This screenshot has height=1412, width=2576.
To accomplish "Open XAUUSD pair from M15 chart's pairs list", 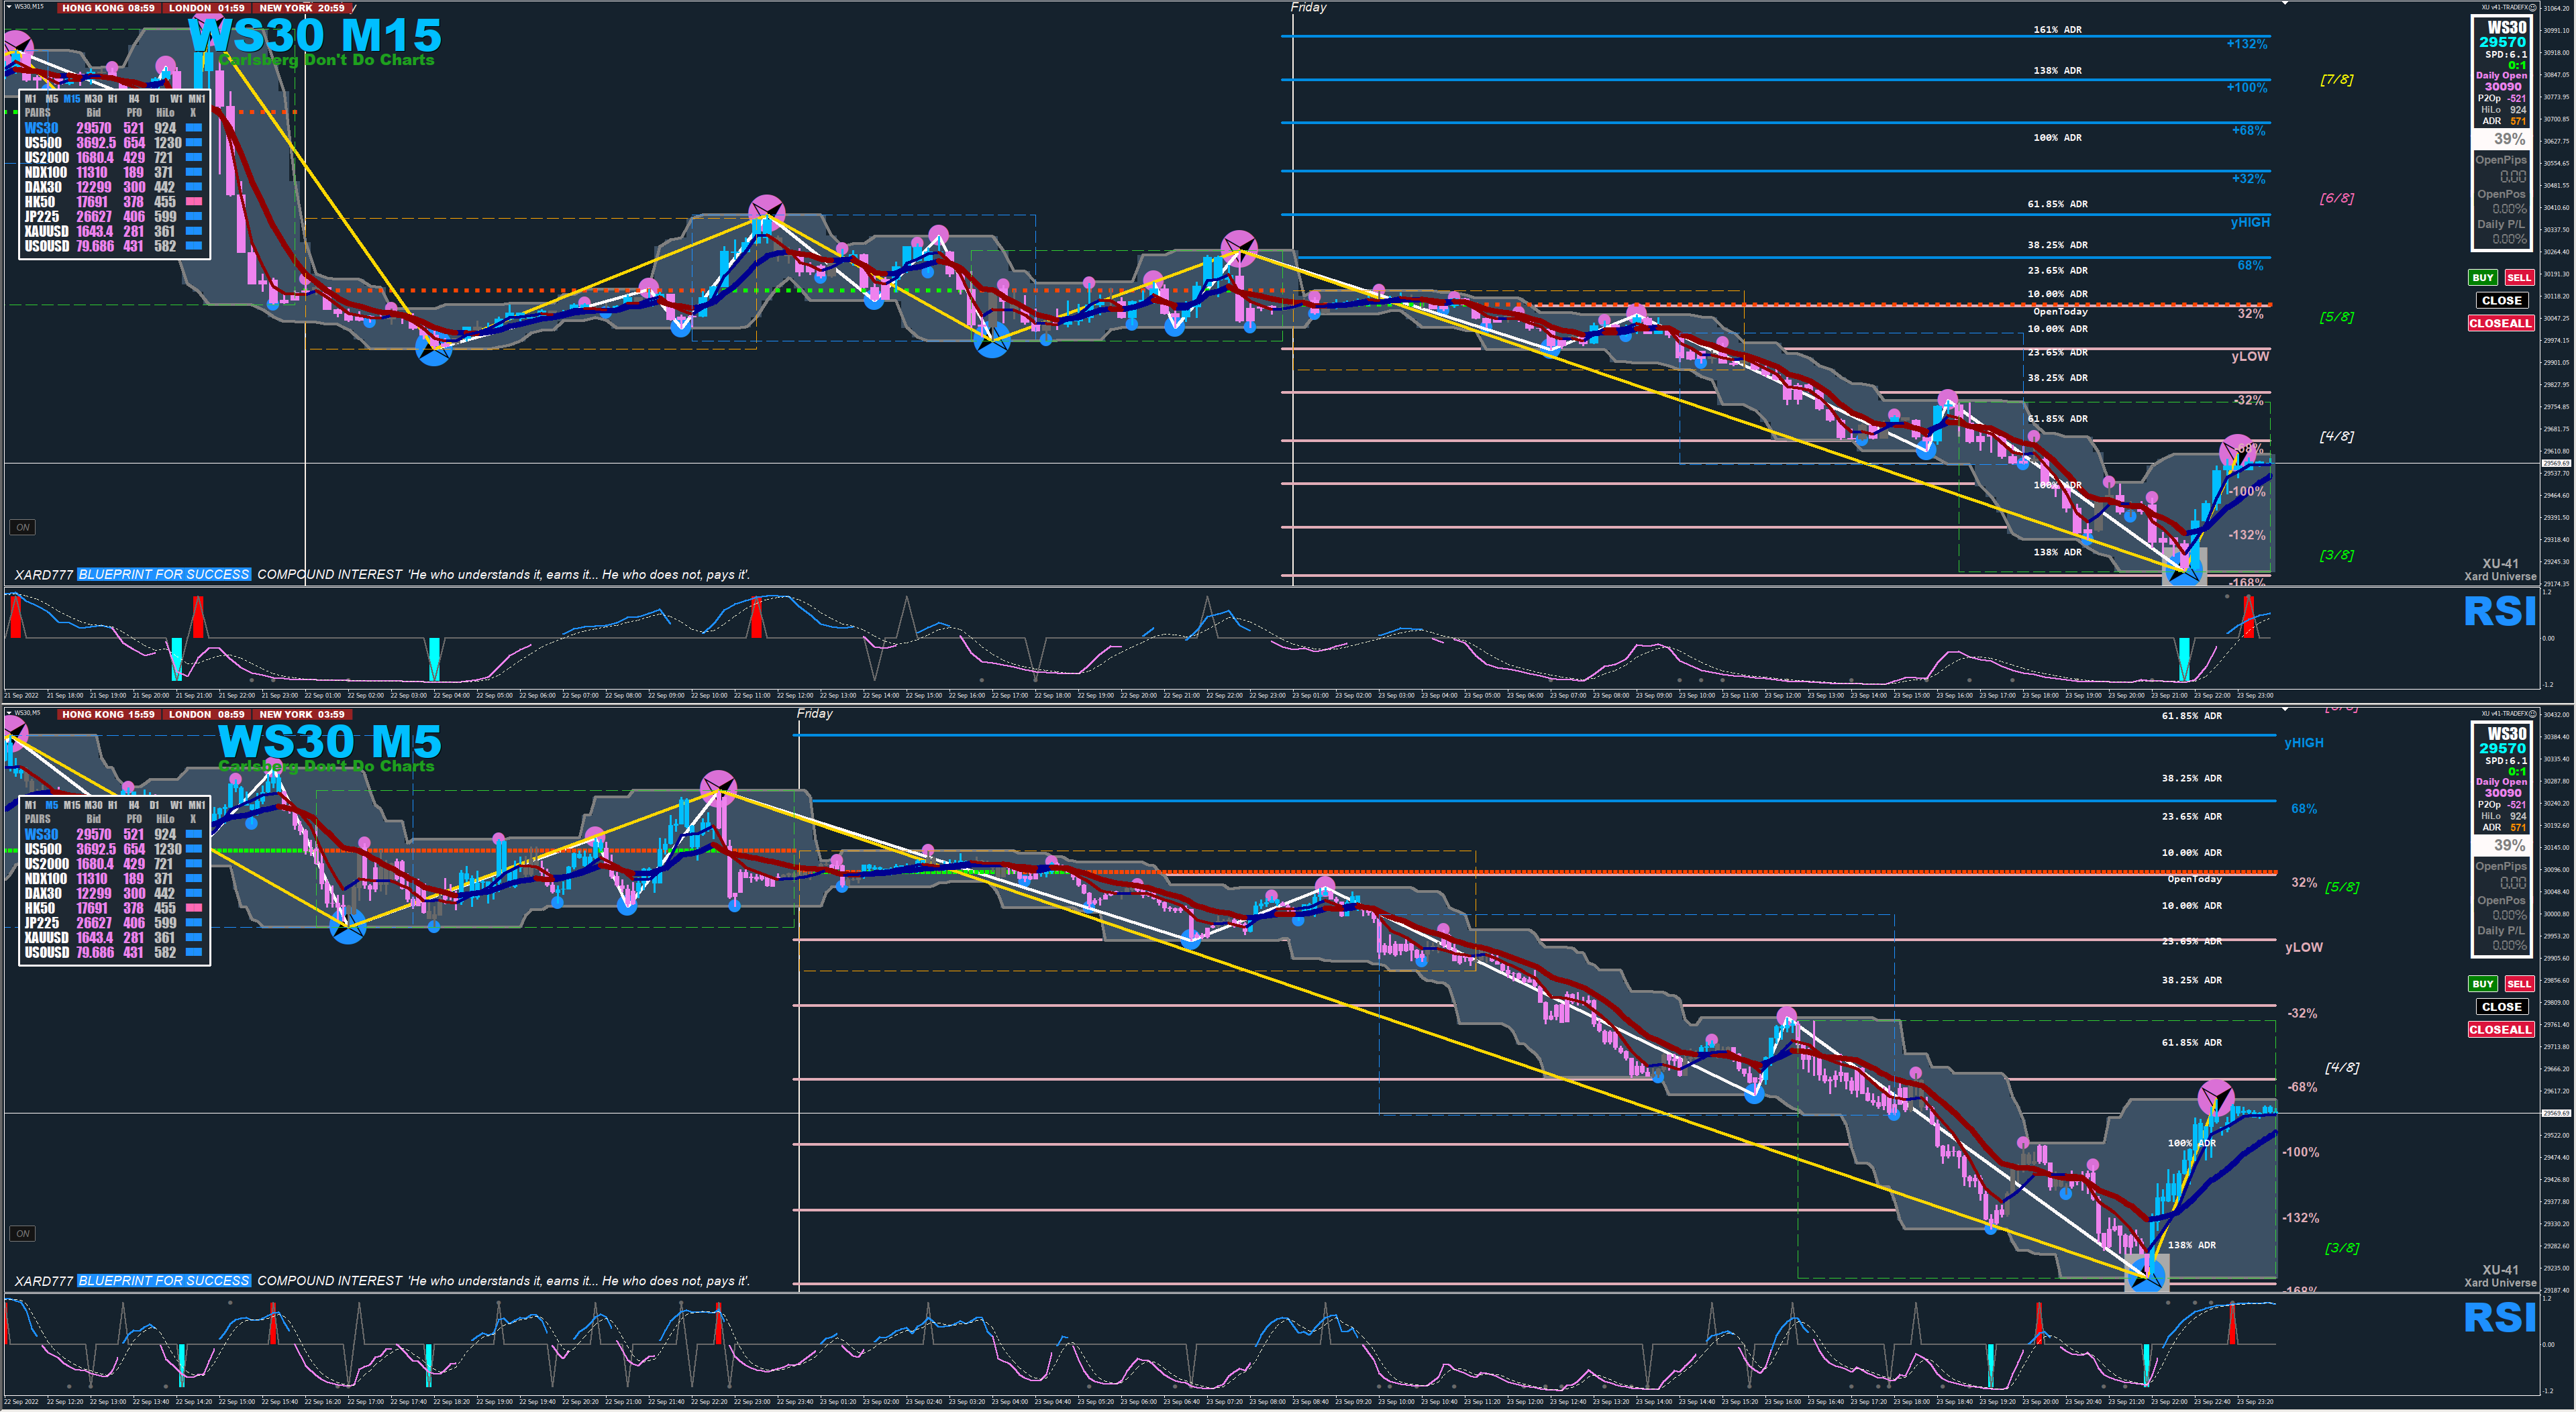I will coord(46,231).
